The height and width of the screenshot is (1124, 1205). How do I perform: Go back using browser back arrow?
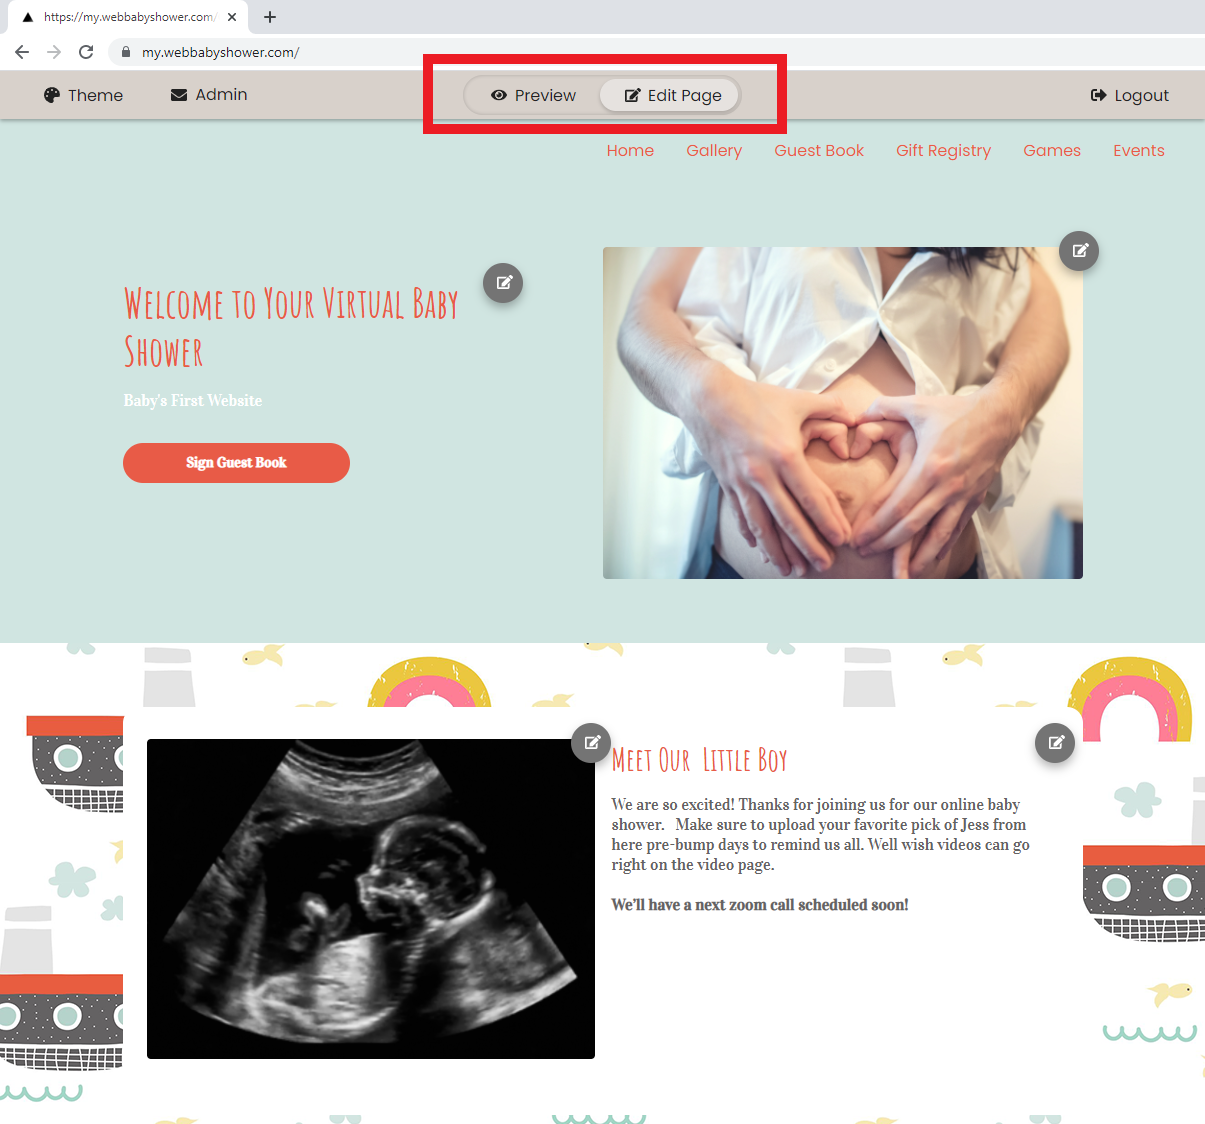(22, 52)
